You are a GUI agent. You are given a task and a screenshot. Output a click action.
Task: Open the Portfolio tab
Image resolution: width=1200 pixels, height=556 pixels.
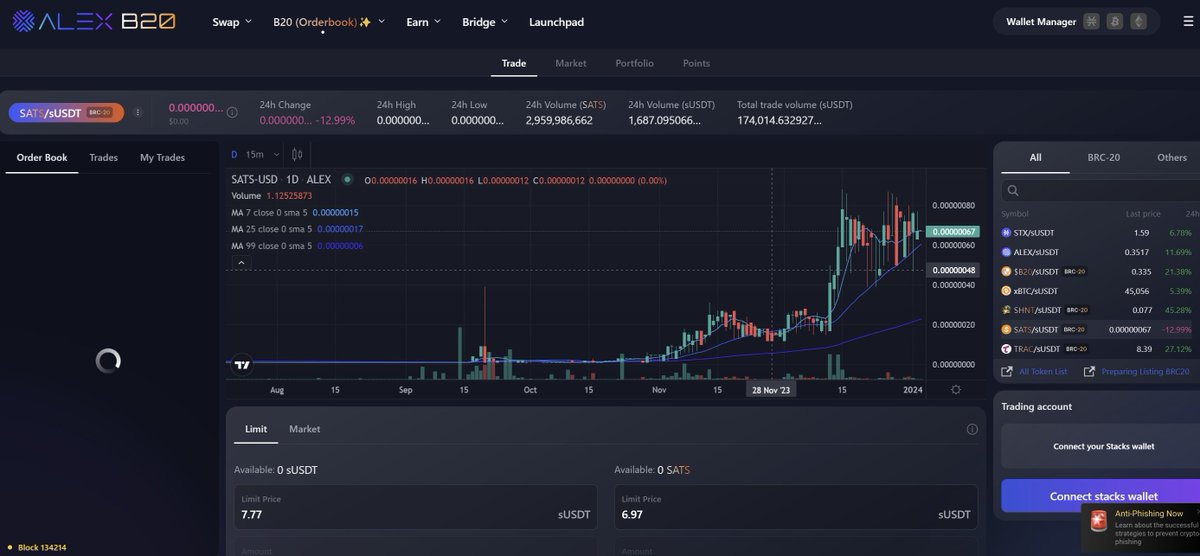635,63
